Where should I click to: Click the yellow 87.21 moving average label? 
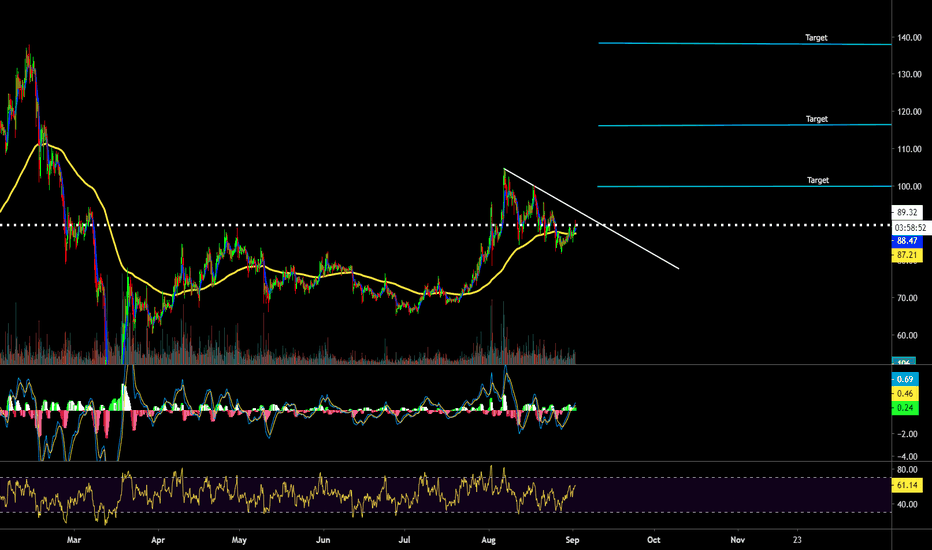click(x=907, y=255)
